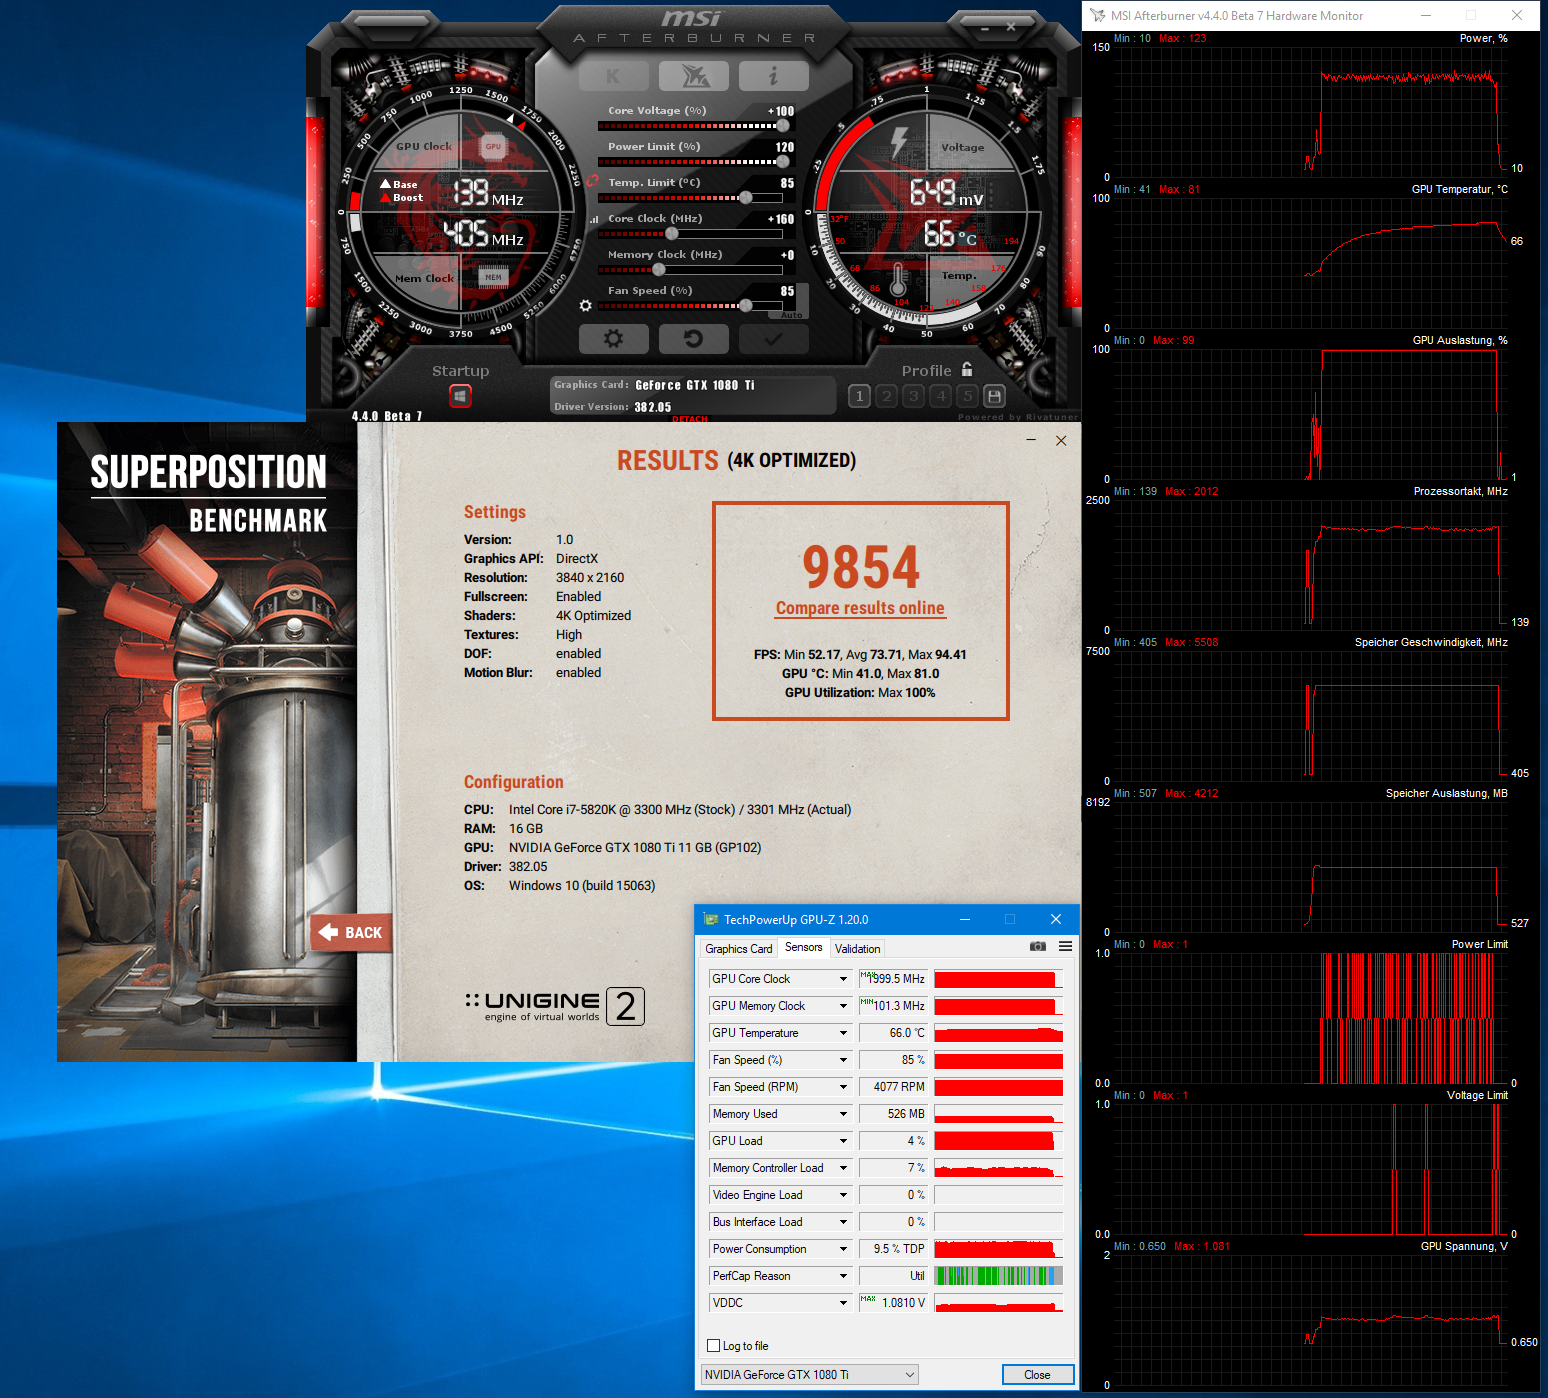Expand the Memory Used sensor dropdown
The height and width of the screenshot is (1398, 1548).
coord(843,1114)
